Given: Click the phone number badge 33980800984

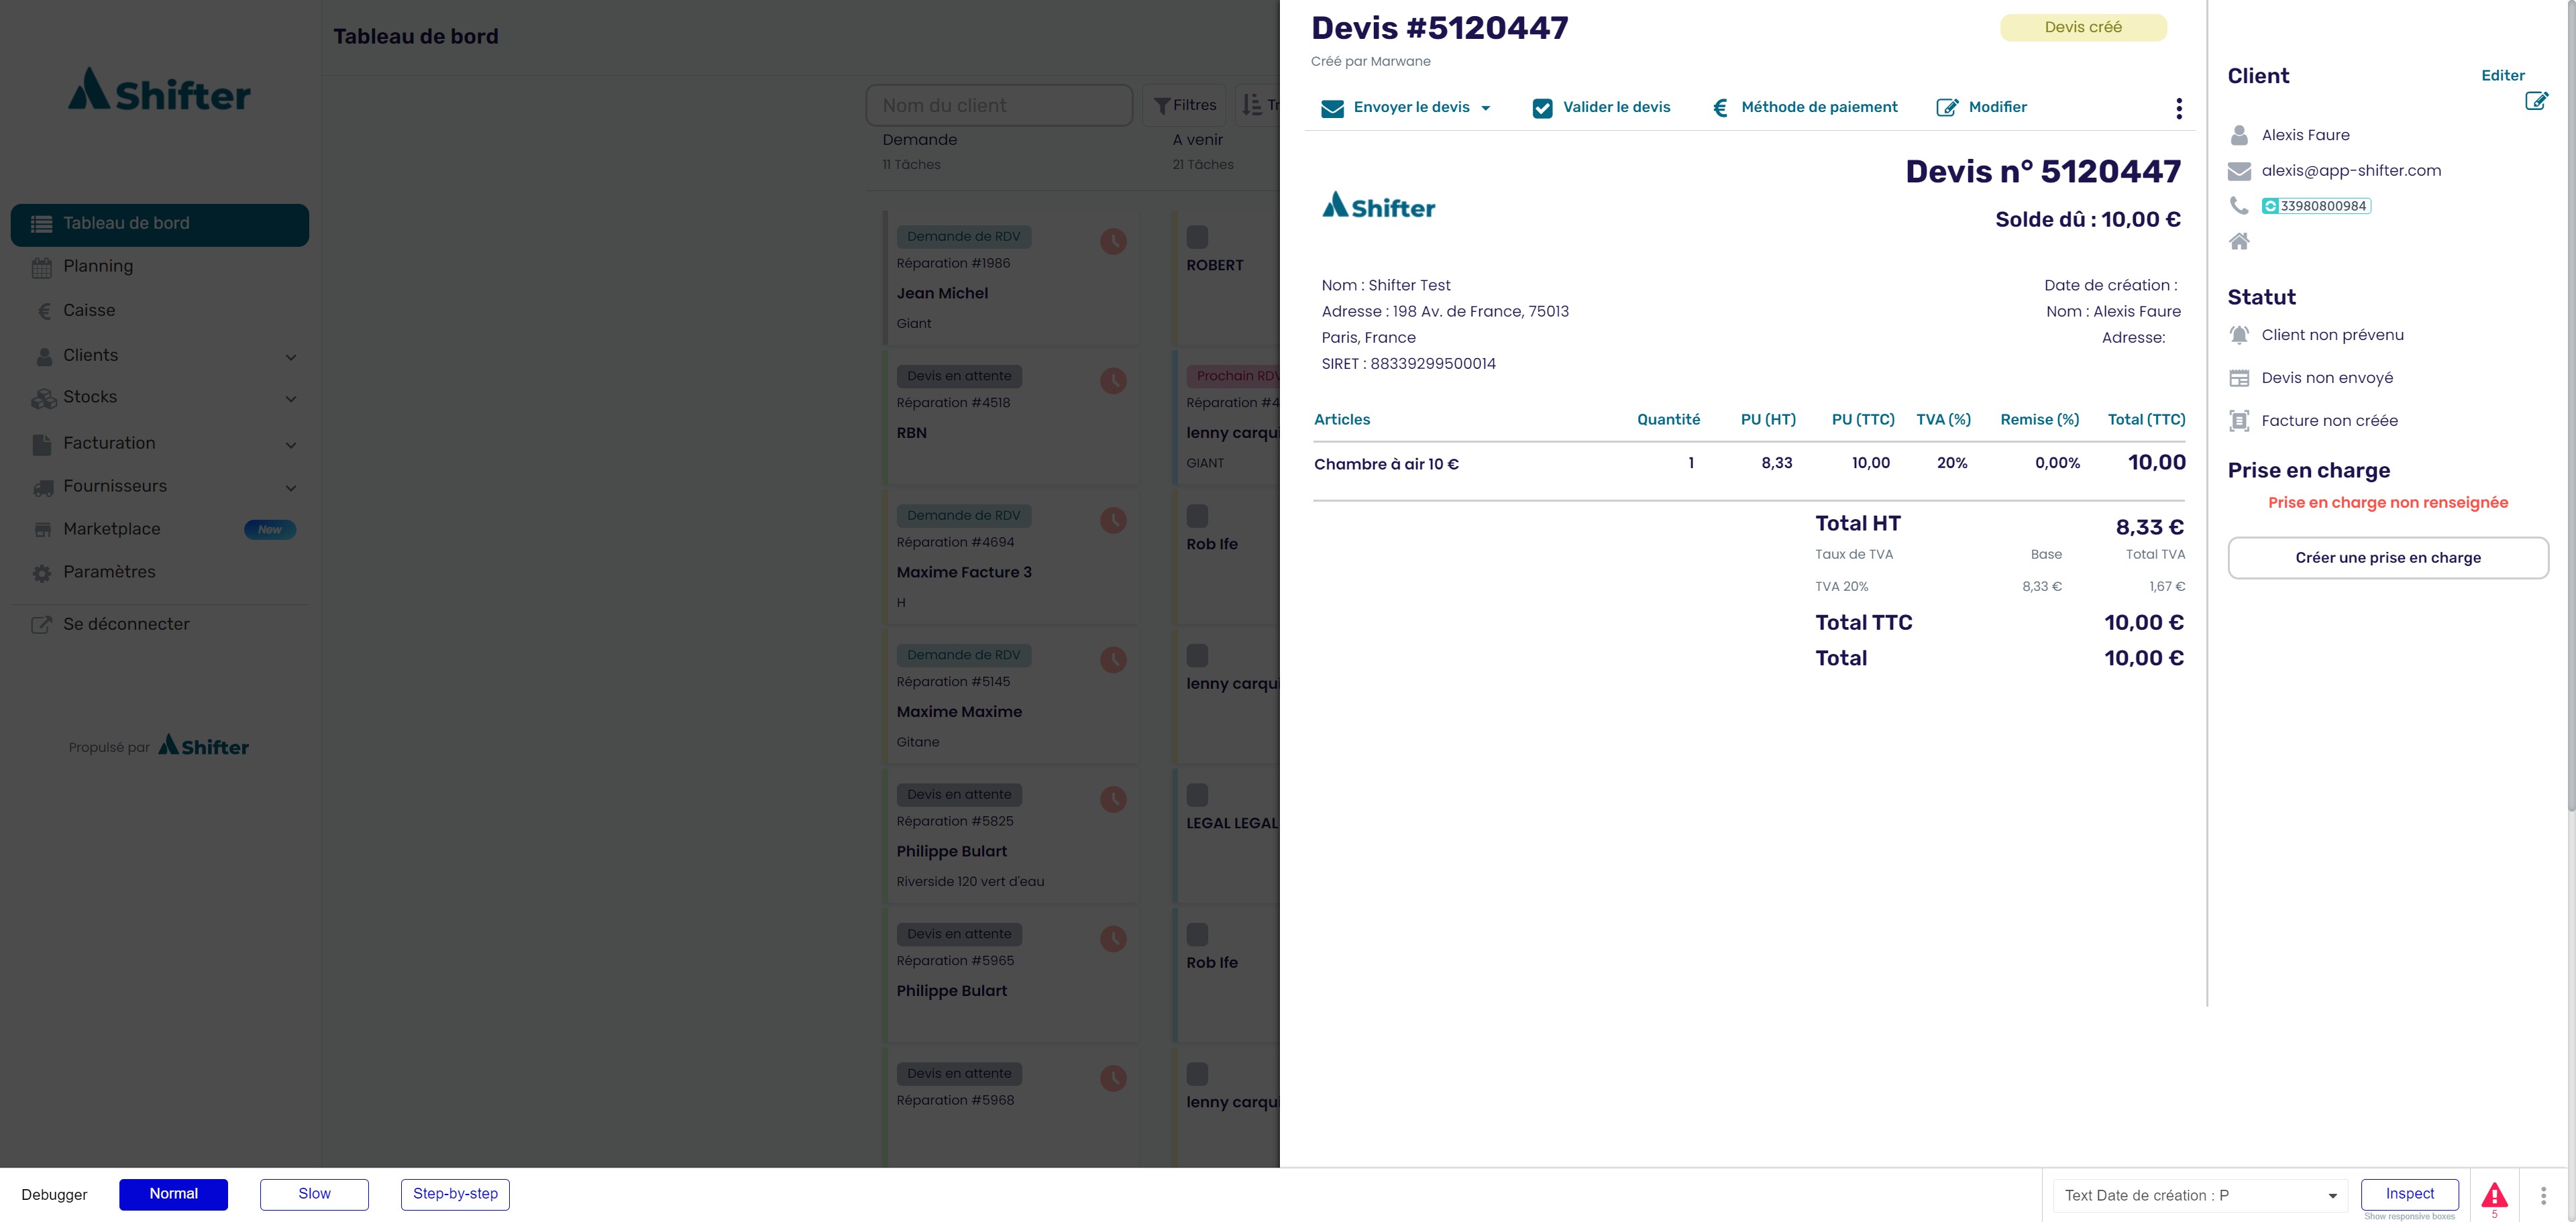Looking at the screenshot, I should 2316,206.
